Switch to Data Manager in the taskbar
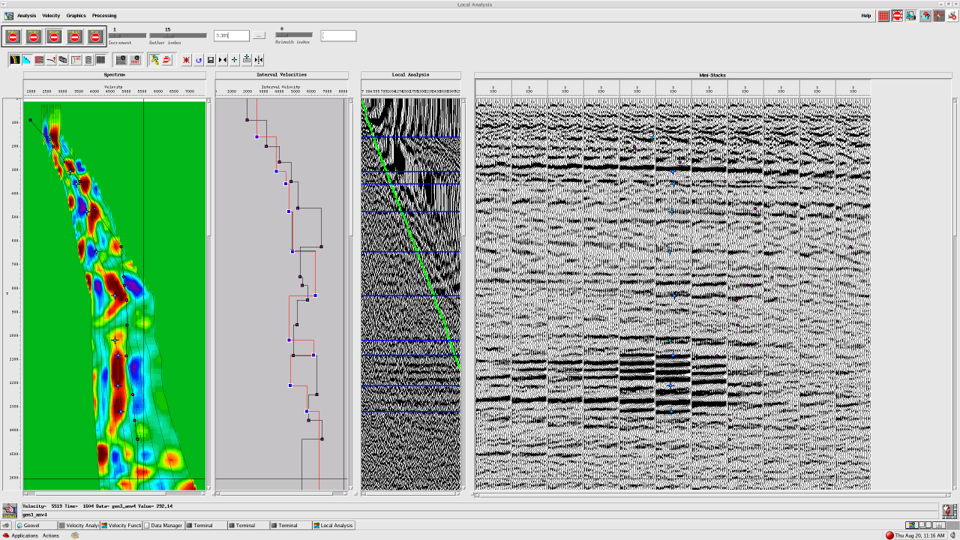 [x=166, y=525]
